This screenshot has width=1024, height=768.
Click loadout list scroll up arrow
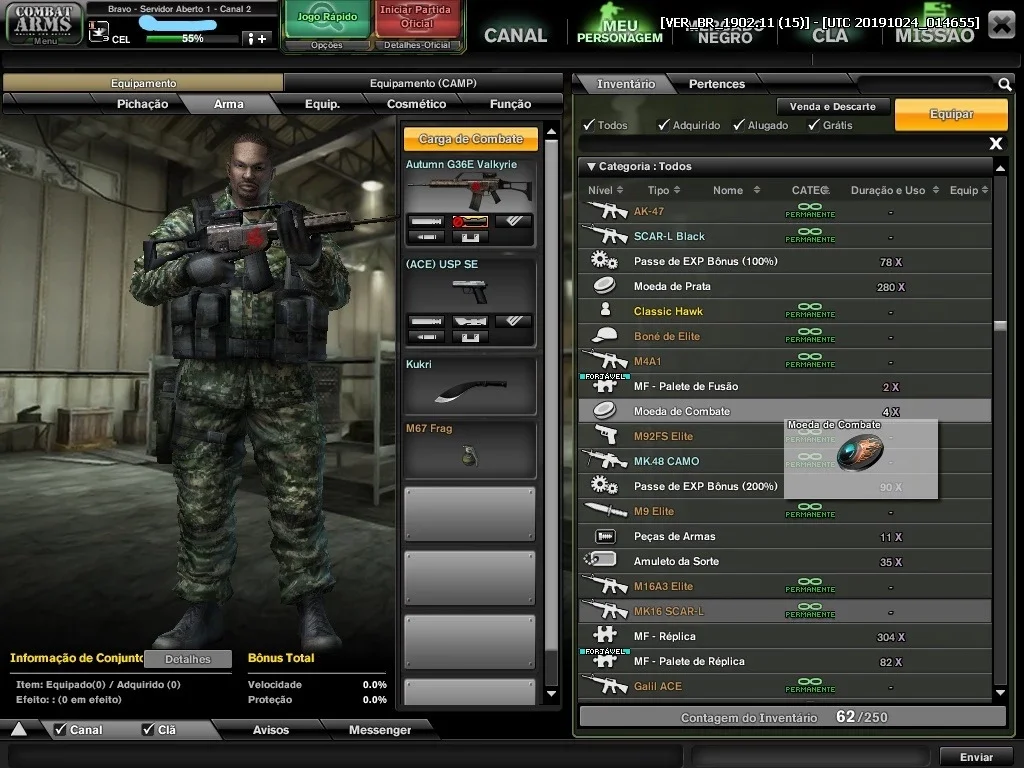click(552, 132)
